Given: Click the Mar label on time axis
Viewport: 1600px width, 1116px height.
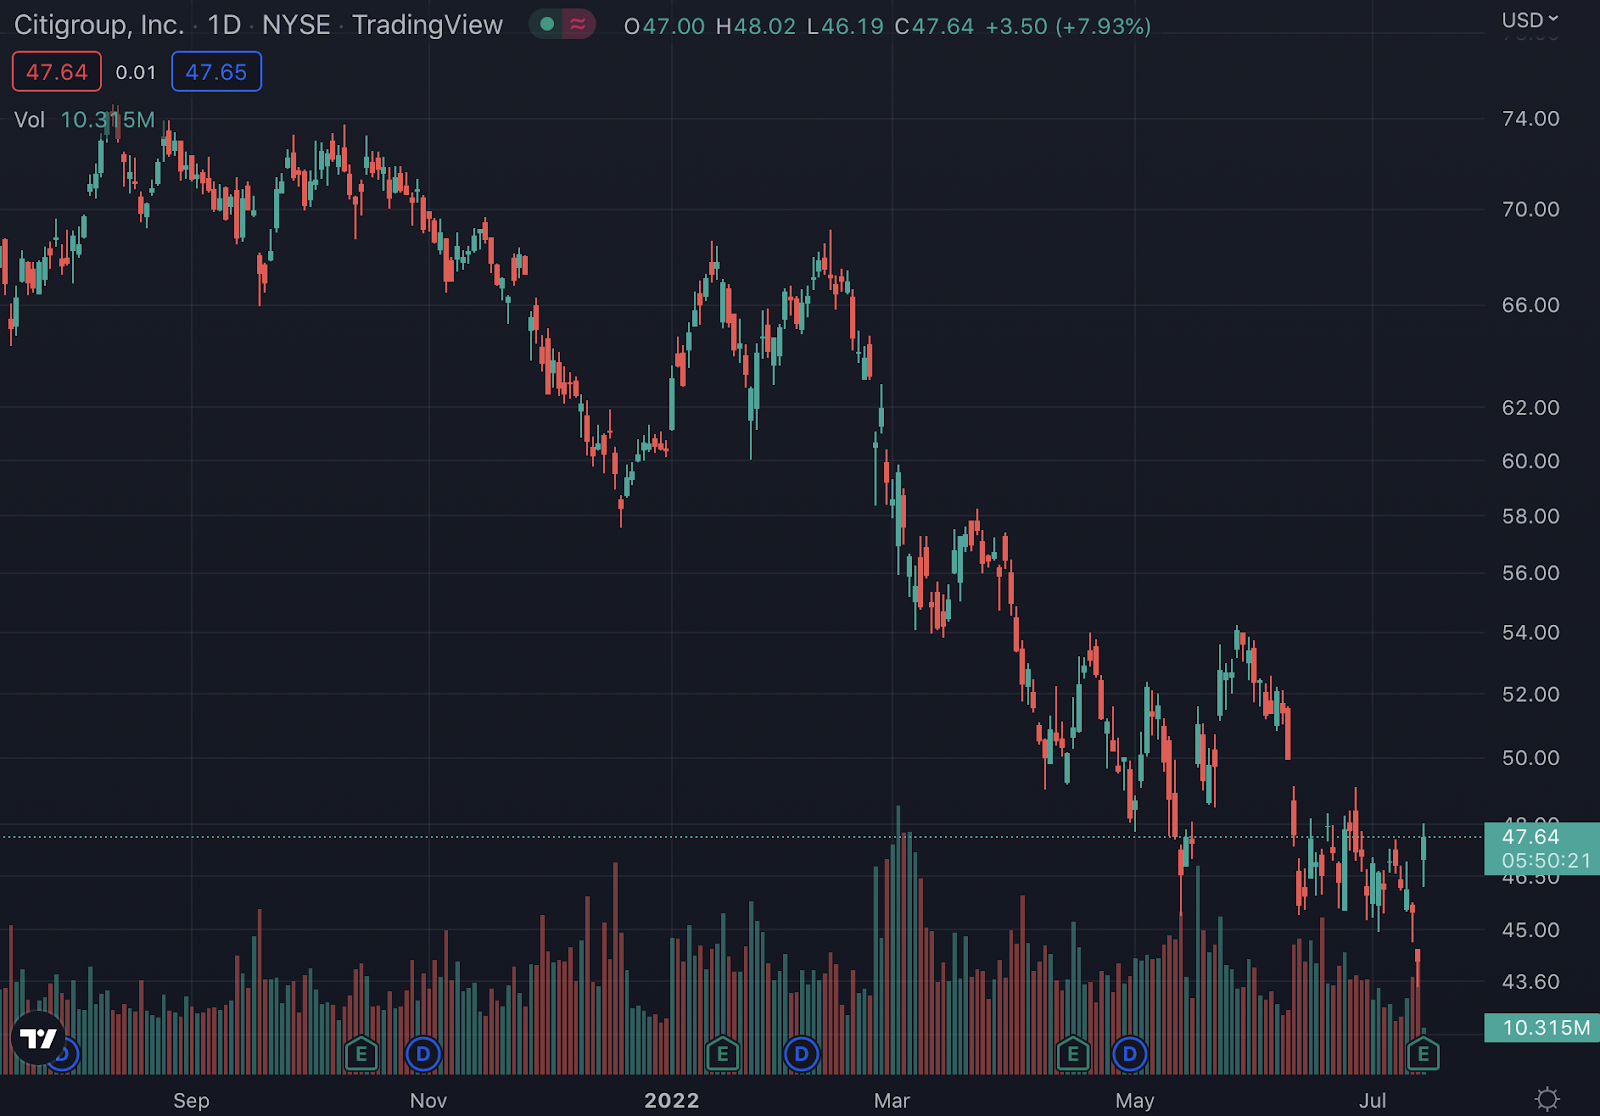Looking at the screenshot, I should tap(892, 1101).
